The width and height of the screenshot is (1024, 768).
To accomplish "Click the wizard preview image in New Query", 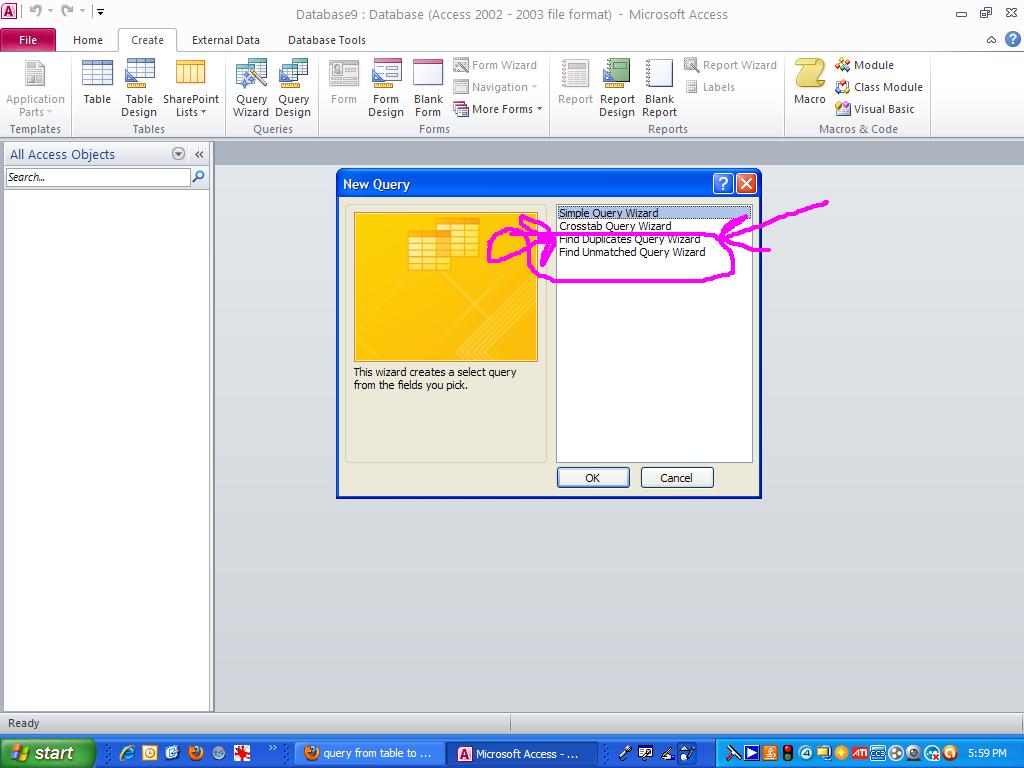I will click(446, 287).
